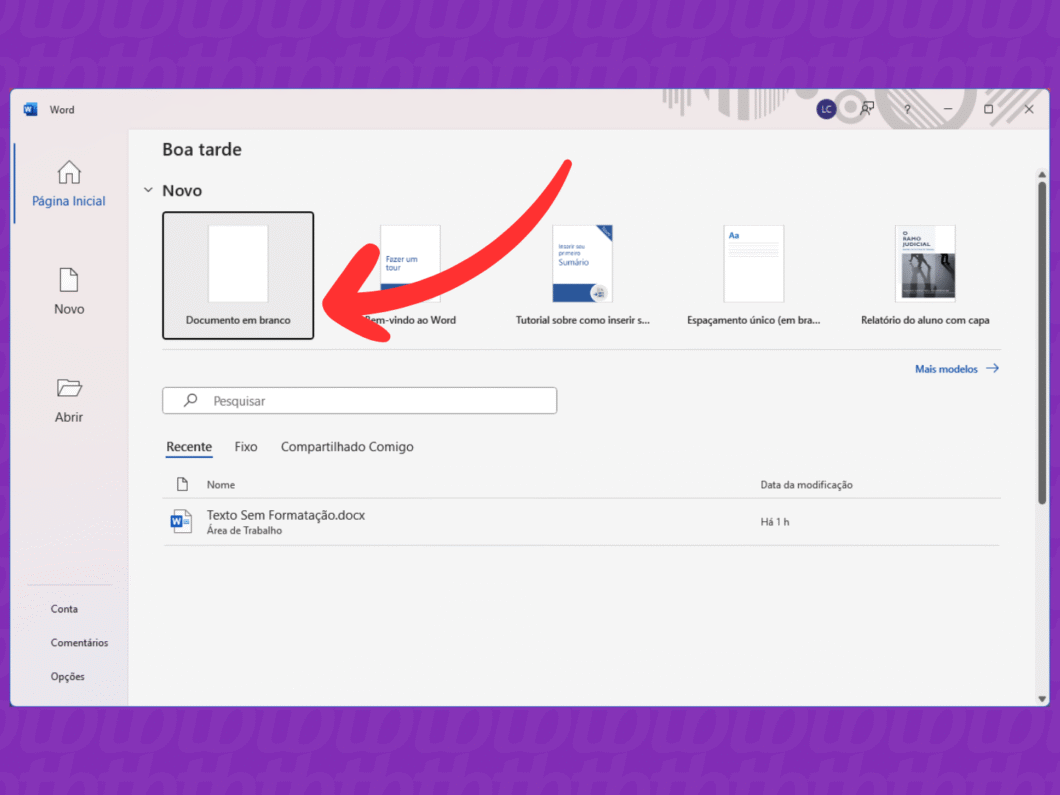Click the magnifier icon in search box
The height and width of the screenshot is (795, 1060).
pyautogui.click(x=191, y=400)
